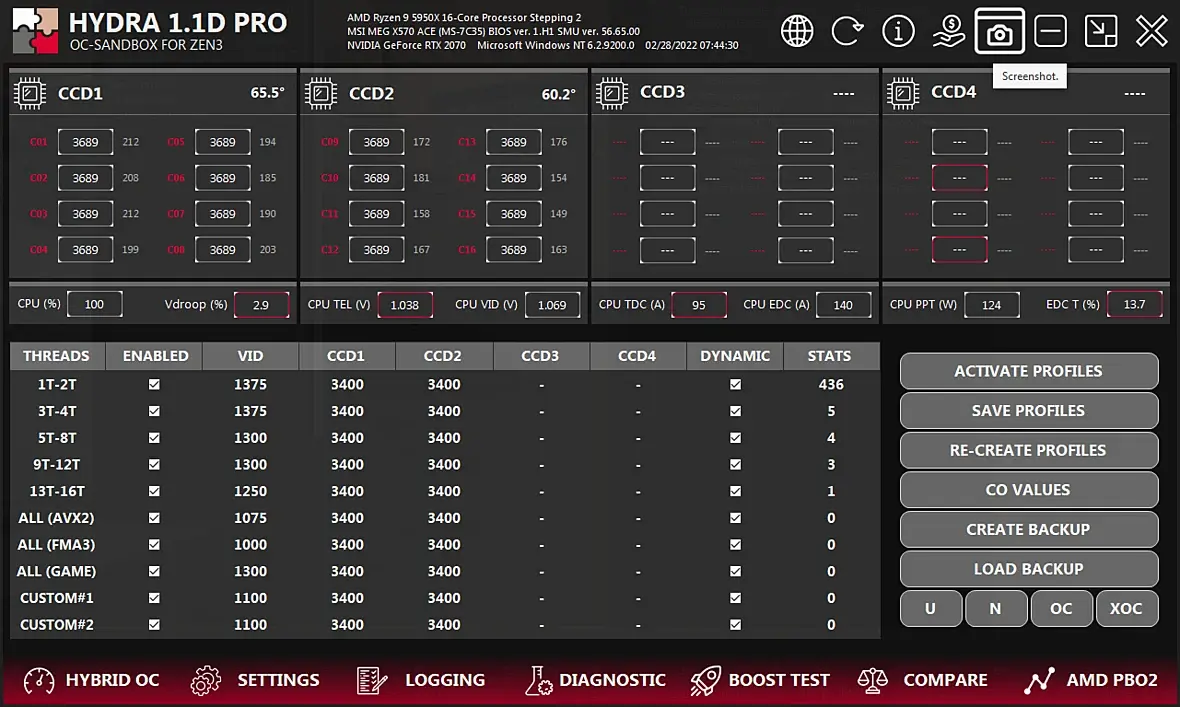This screenshot has height=707, width=1180.
Task: Take a screenshot with camera icon
Action: (999, 32)
